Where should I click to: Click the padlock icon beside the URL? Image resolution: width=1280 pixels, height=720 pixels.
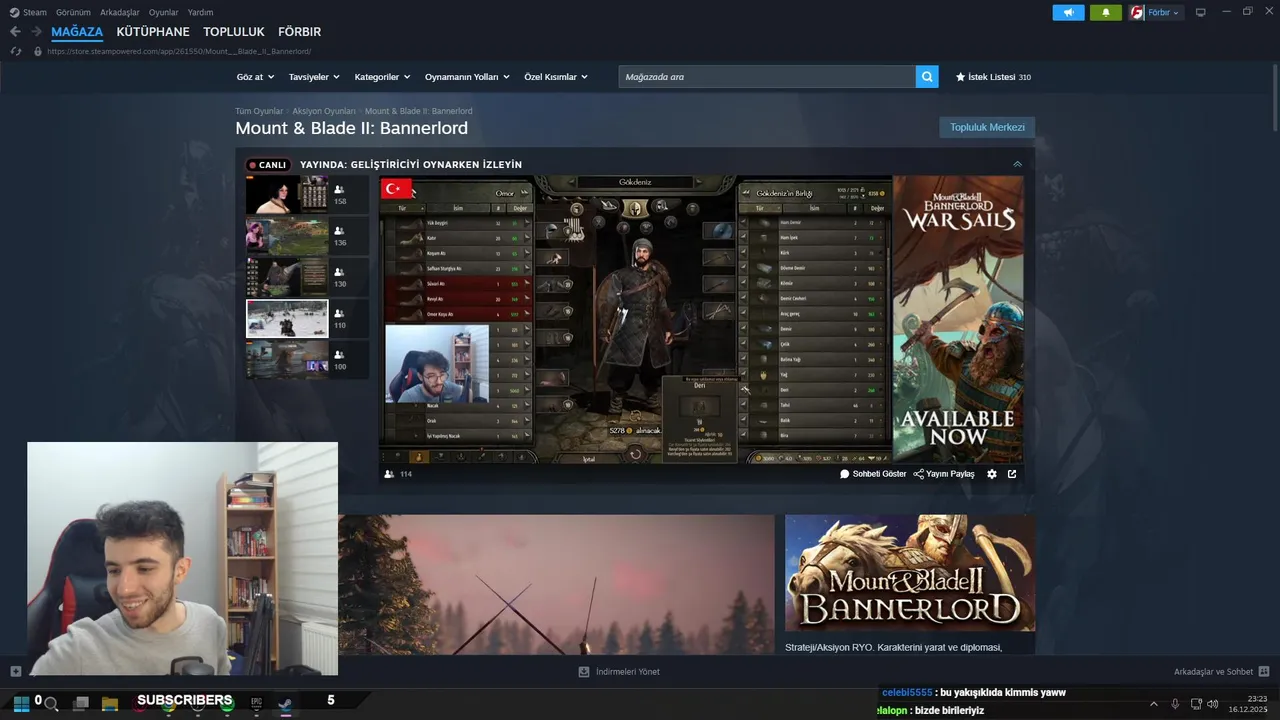click(38, 51)
